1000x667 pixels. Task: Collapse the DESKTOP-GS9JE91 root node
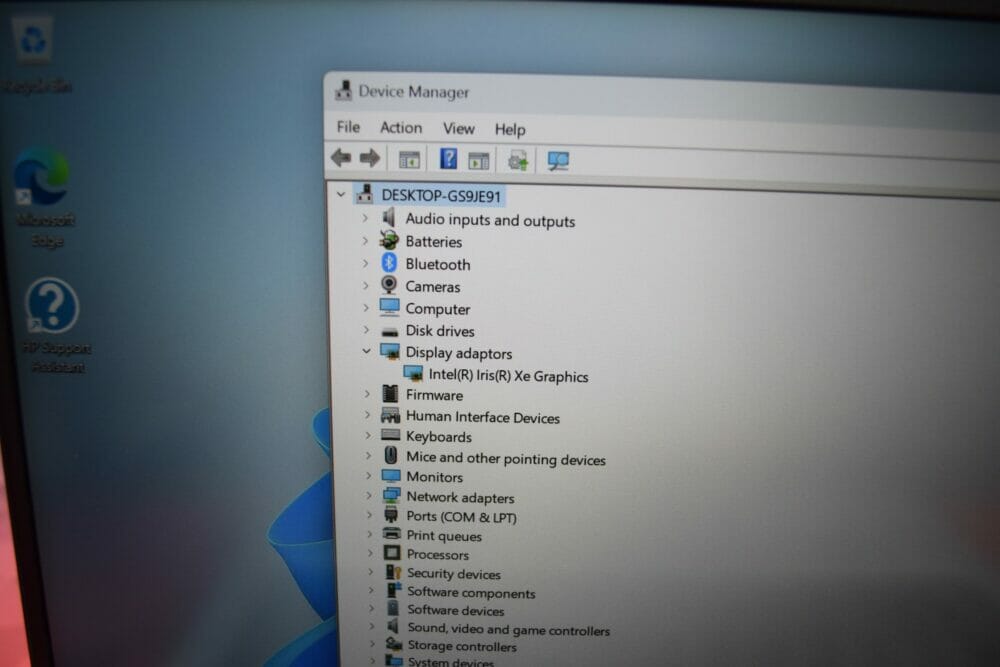(341, 194)
